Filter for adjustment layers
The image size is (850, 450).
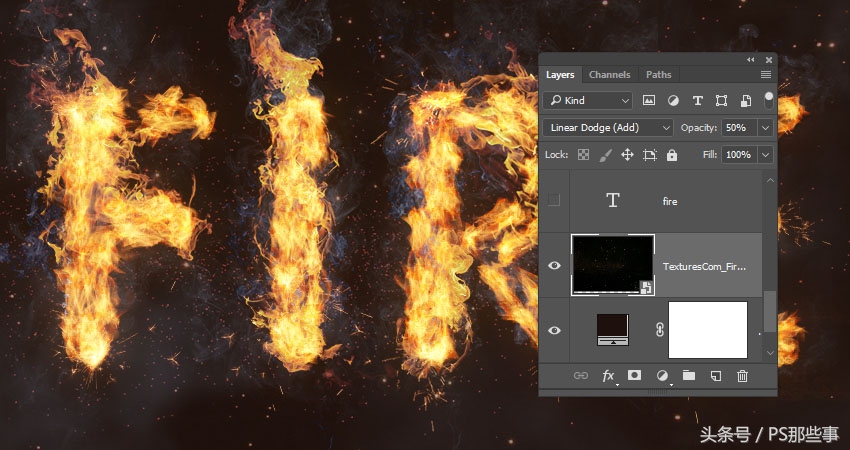673,100
